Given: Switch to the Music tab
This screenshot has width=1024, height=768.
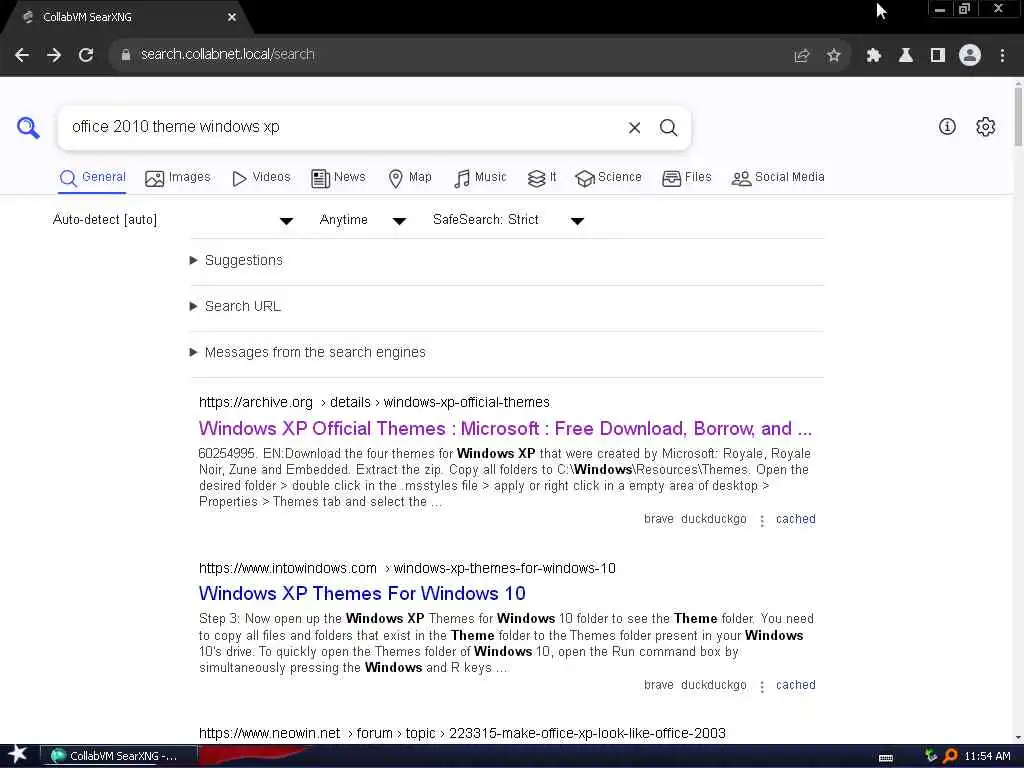Looking at the screenshot, I should (x=480, y=178).
